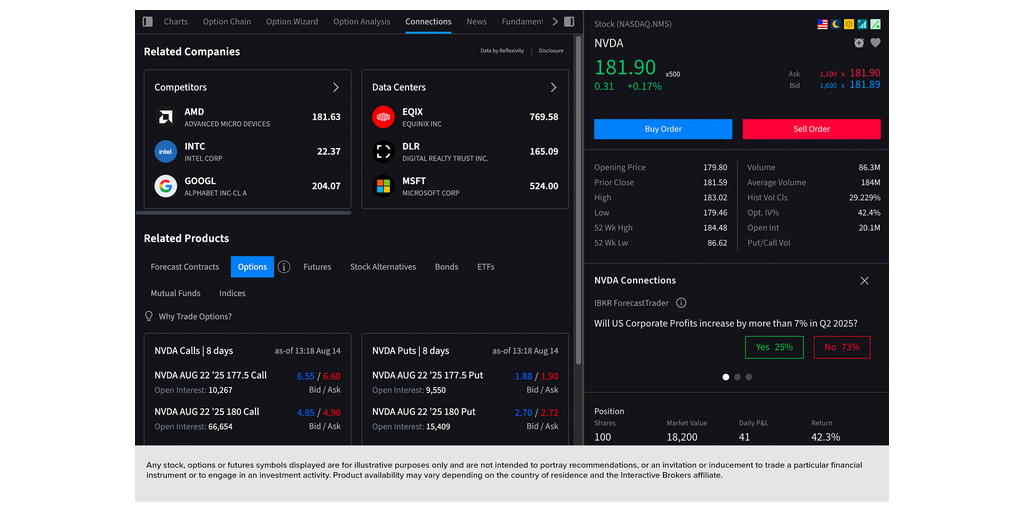Image resolution: width=1024 pixels, height=512 pixels.
Task: Click the AMD competitor logo
Action: point(165,117)
